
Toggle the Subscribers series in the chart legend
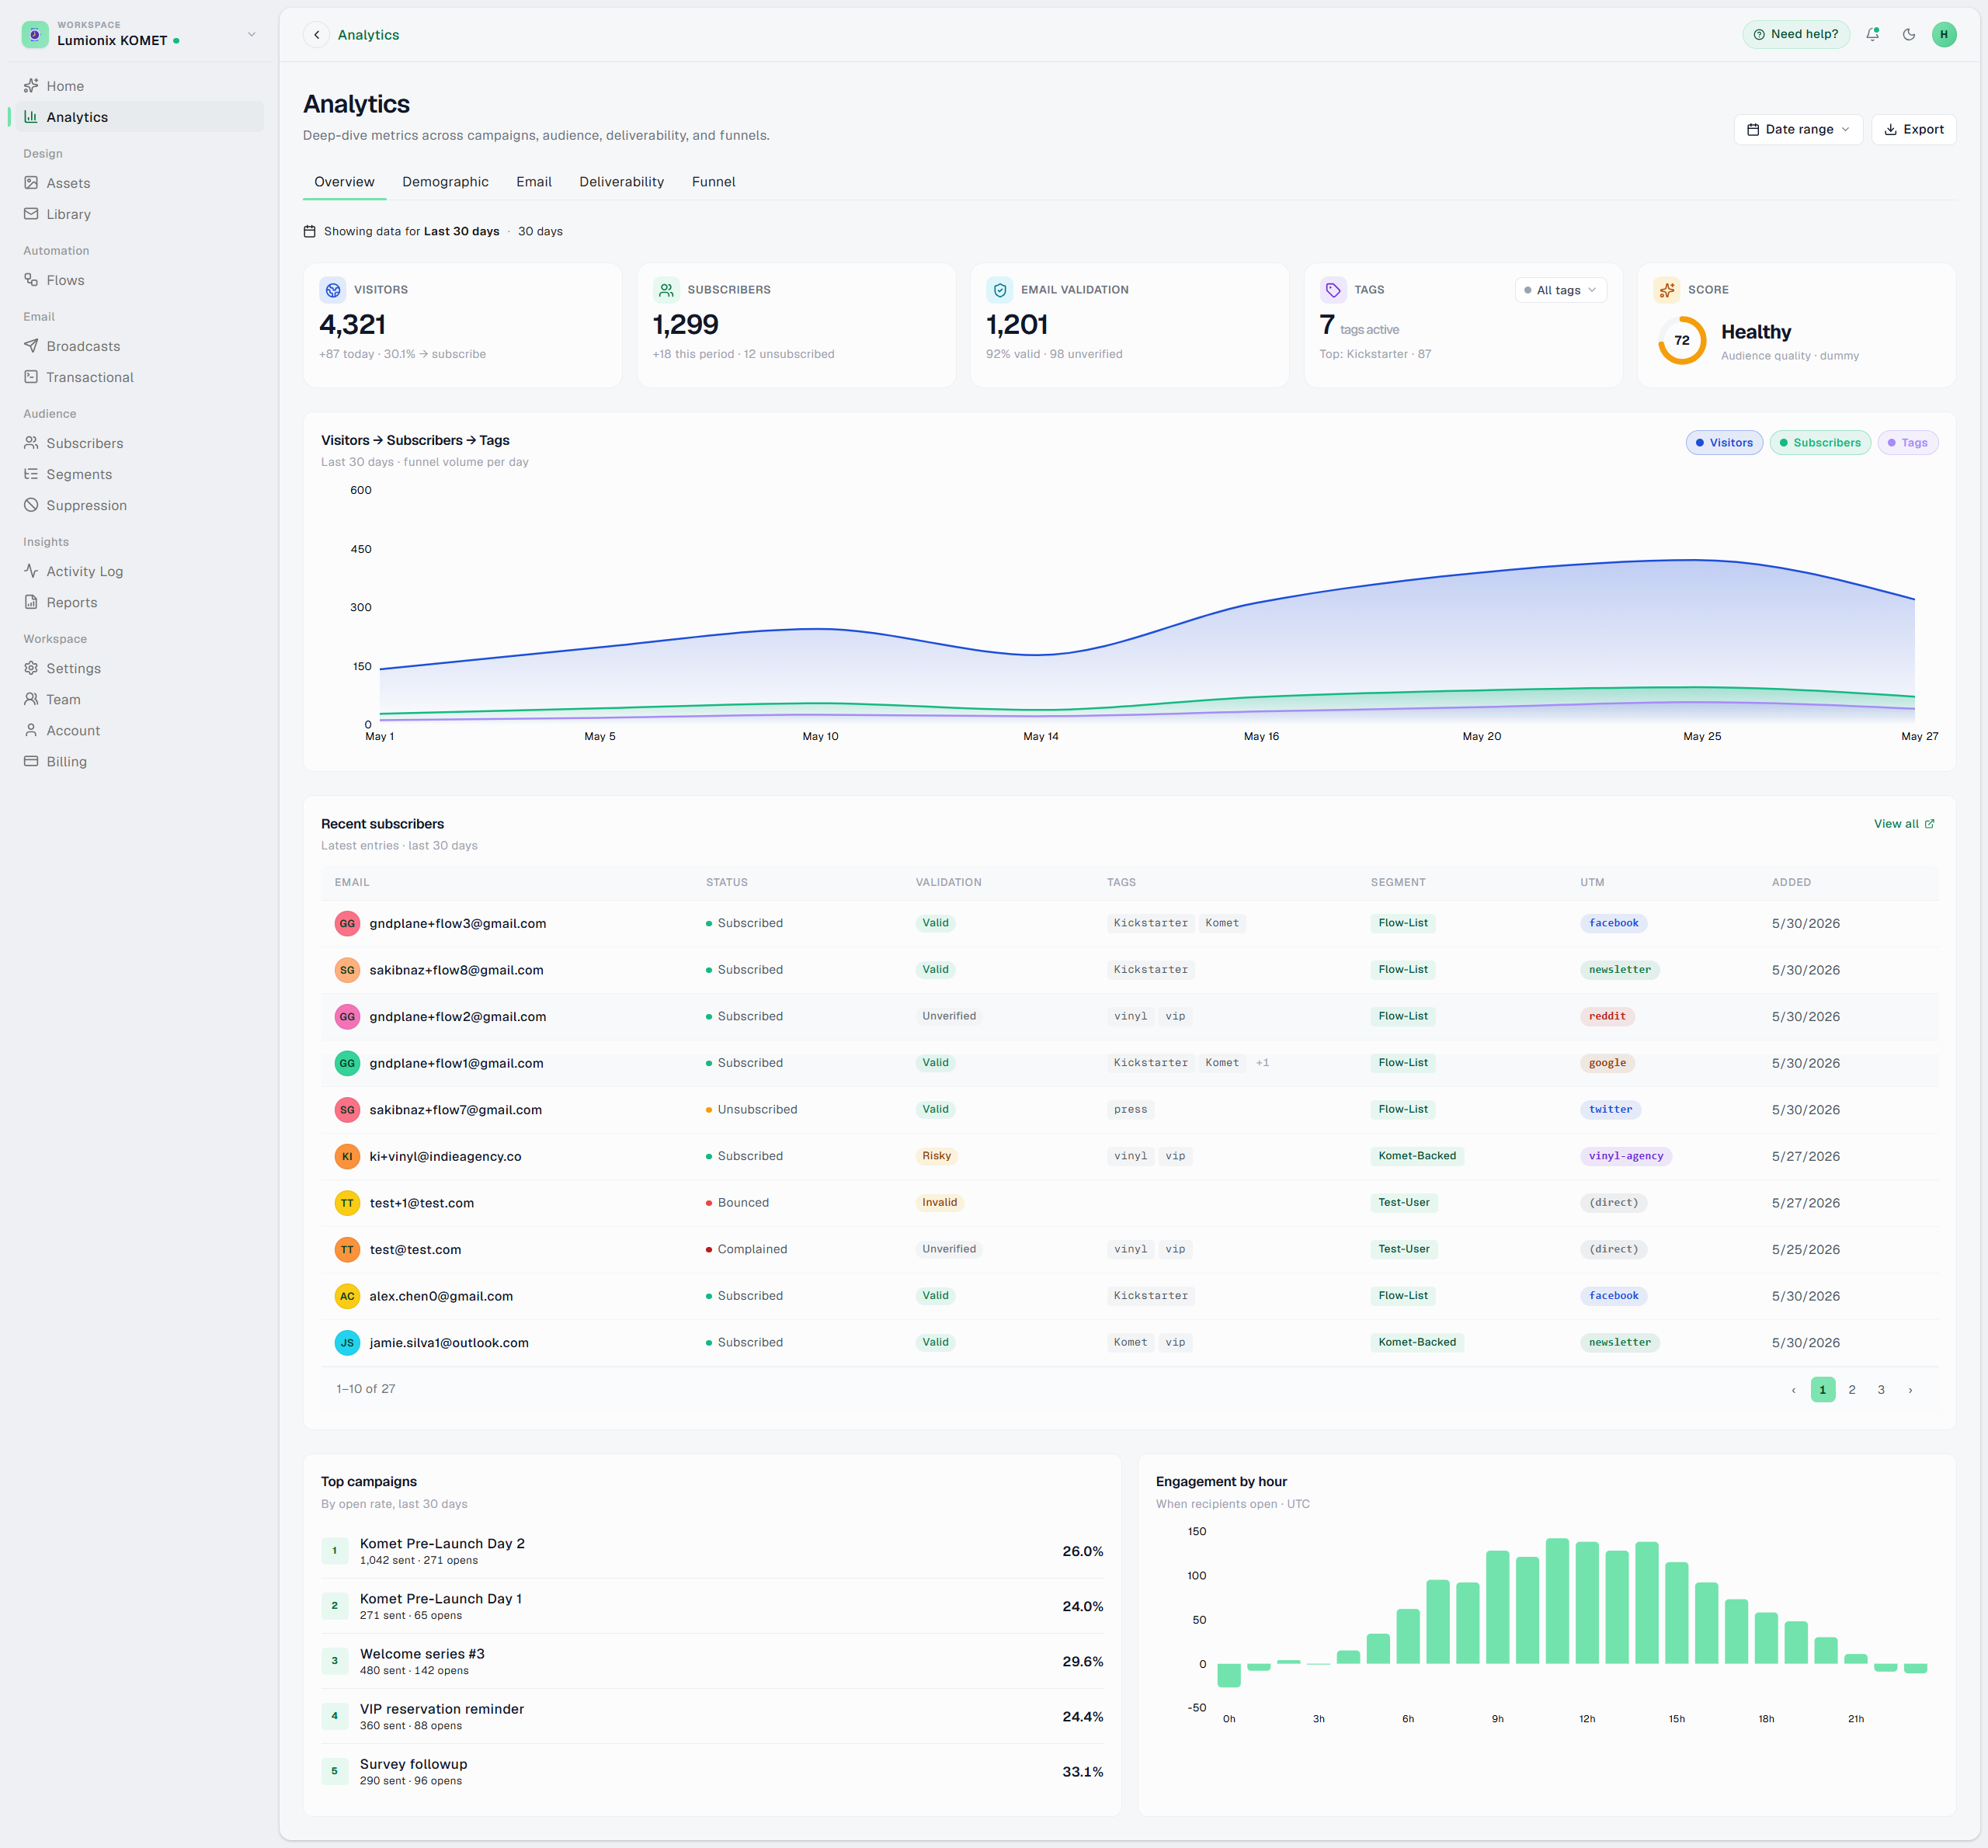point(1820,443)
